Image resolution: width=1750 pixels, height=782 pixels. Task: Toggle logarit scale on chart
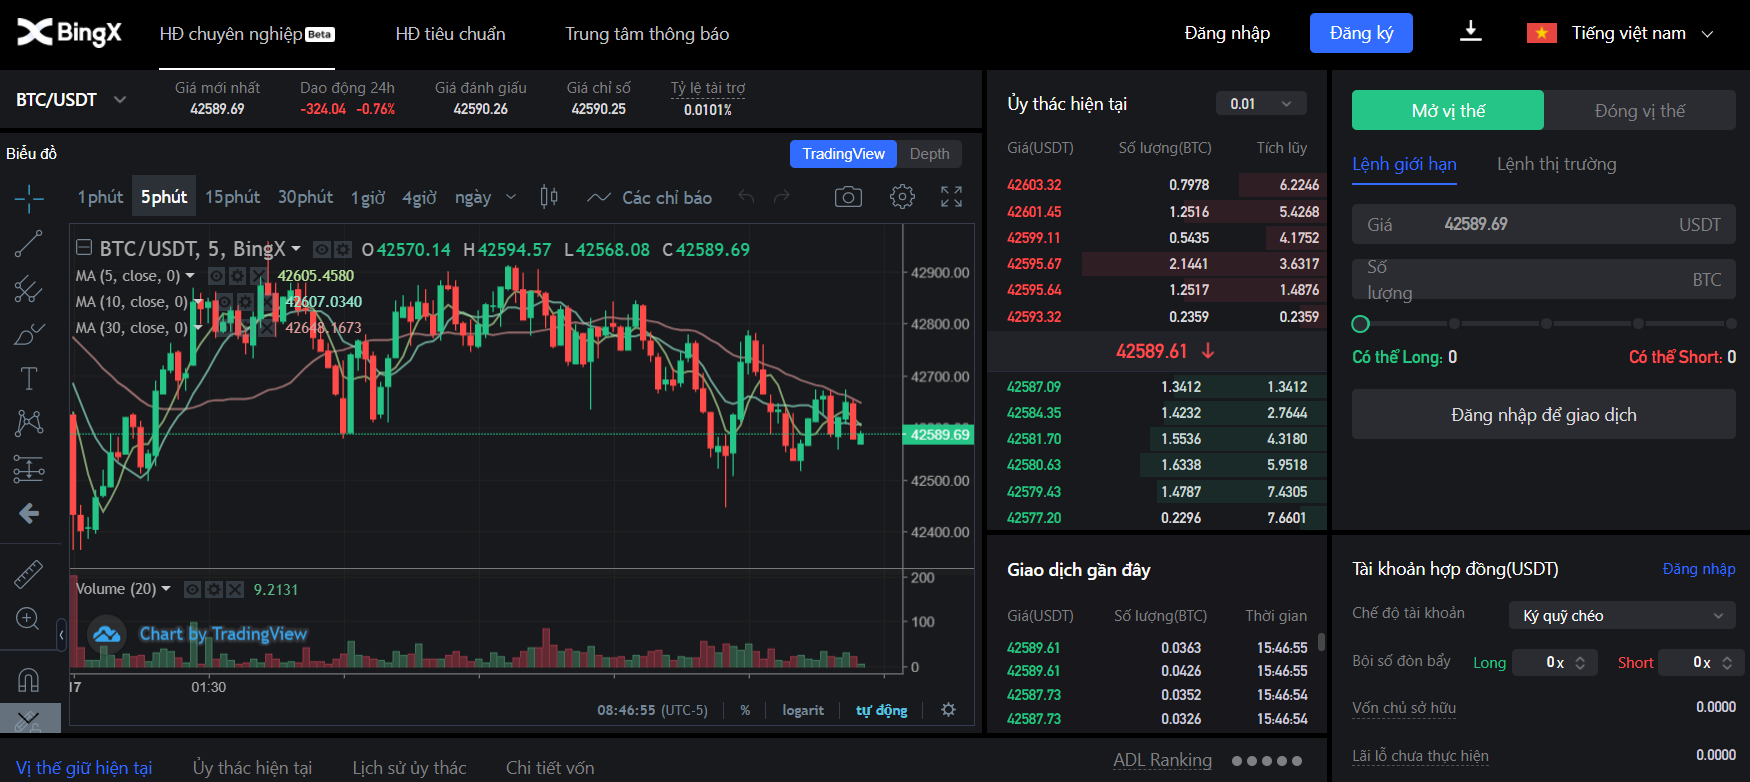[803, 710]
